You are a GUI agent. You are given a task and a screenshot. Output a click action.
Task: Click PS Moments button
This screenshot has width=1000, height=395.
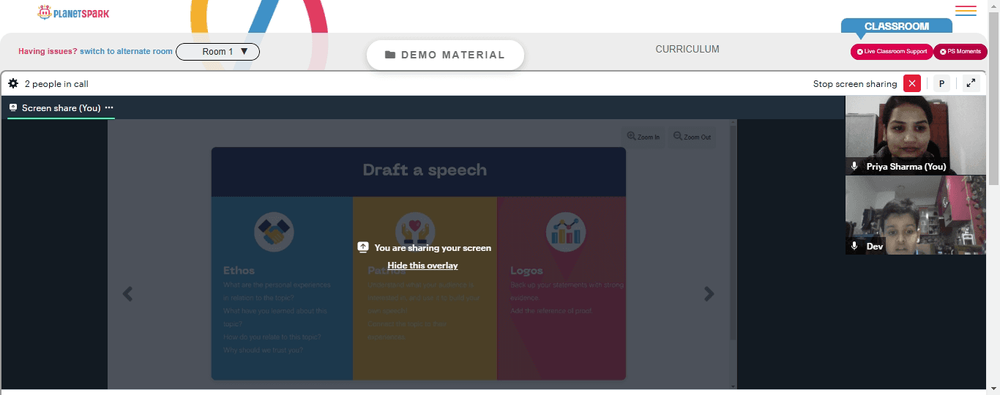pyautogui.click(x=960, y=52)
